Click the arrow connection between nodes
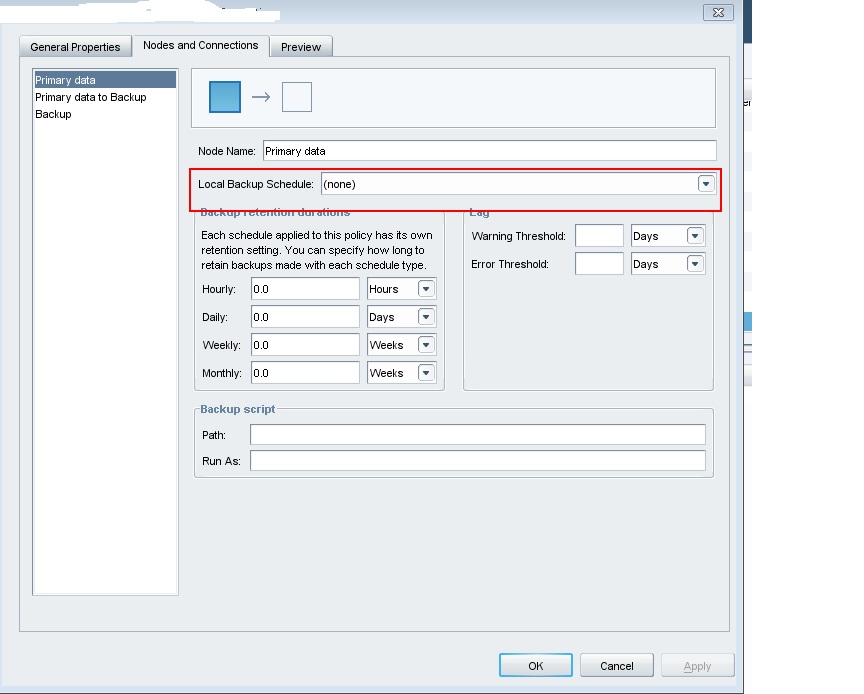864x694 pixels. click(x=261, y=97)
